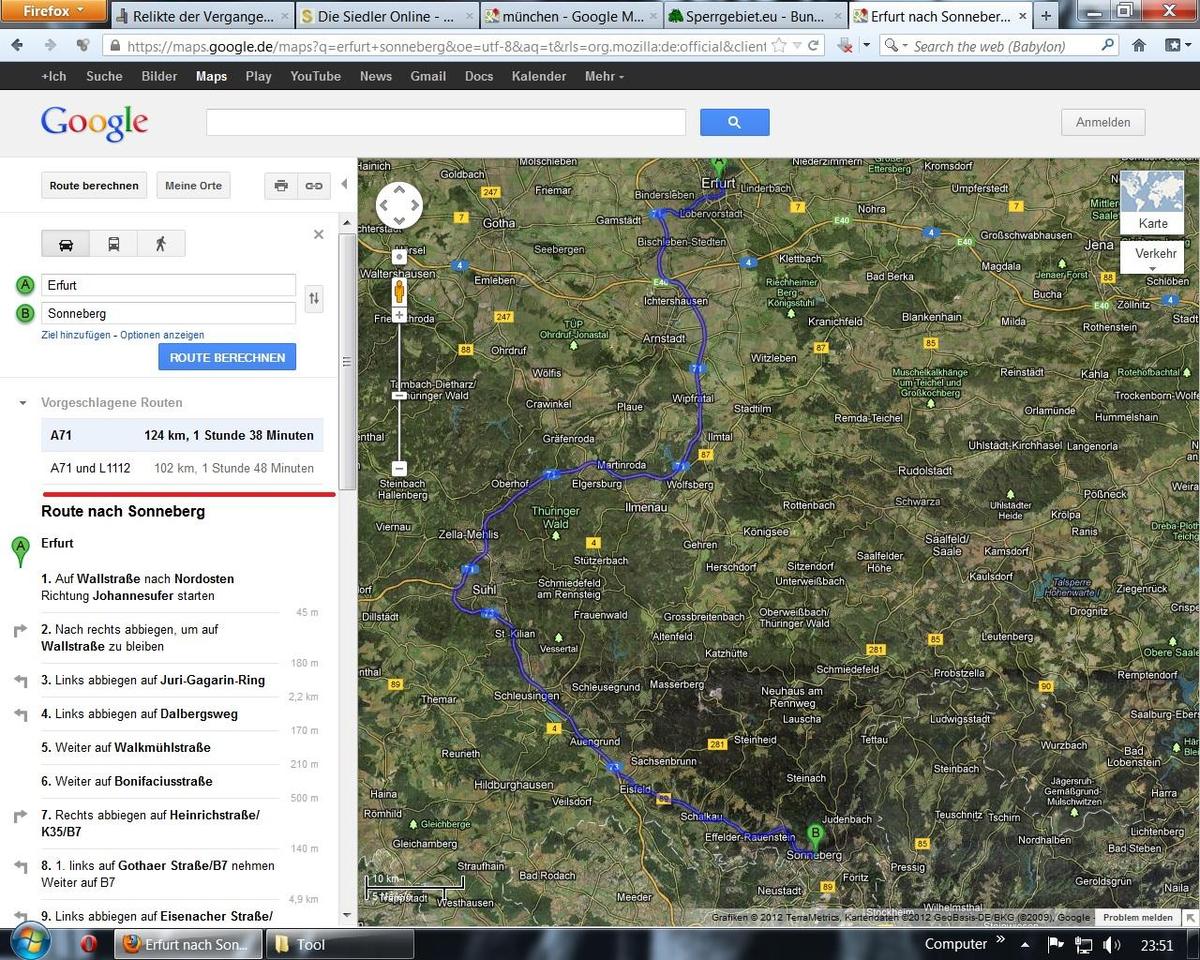Click the Sonneberg destination field
The height and width of the screenshot is (960, 1200).
[169, 313]
